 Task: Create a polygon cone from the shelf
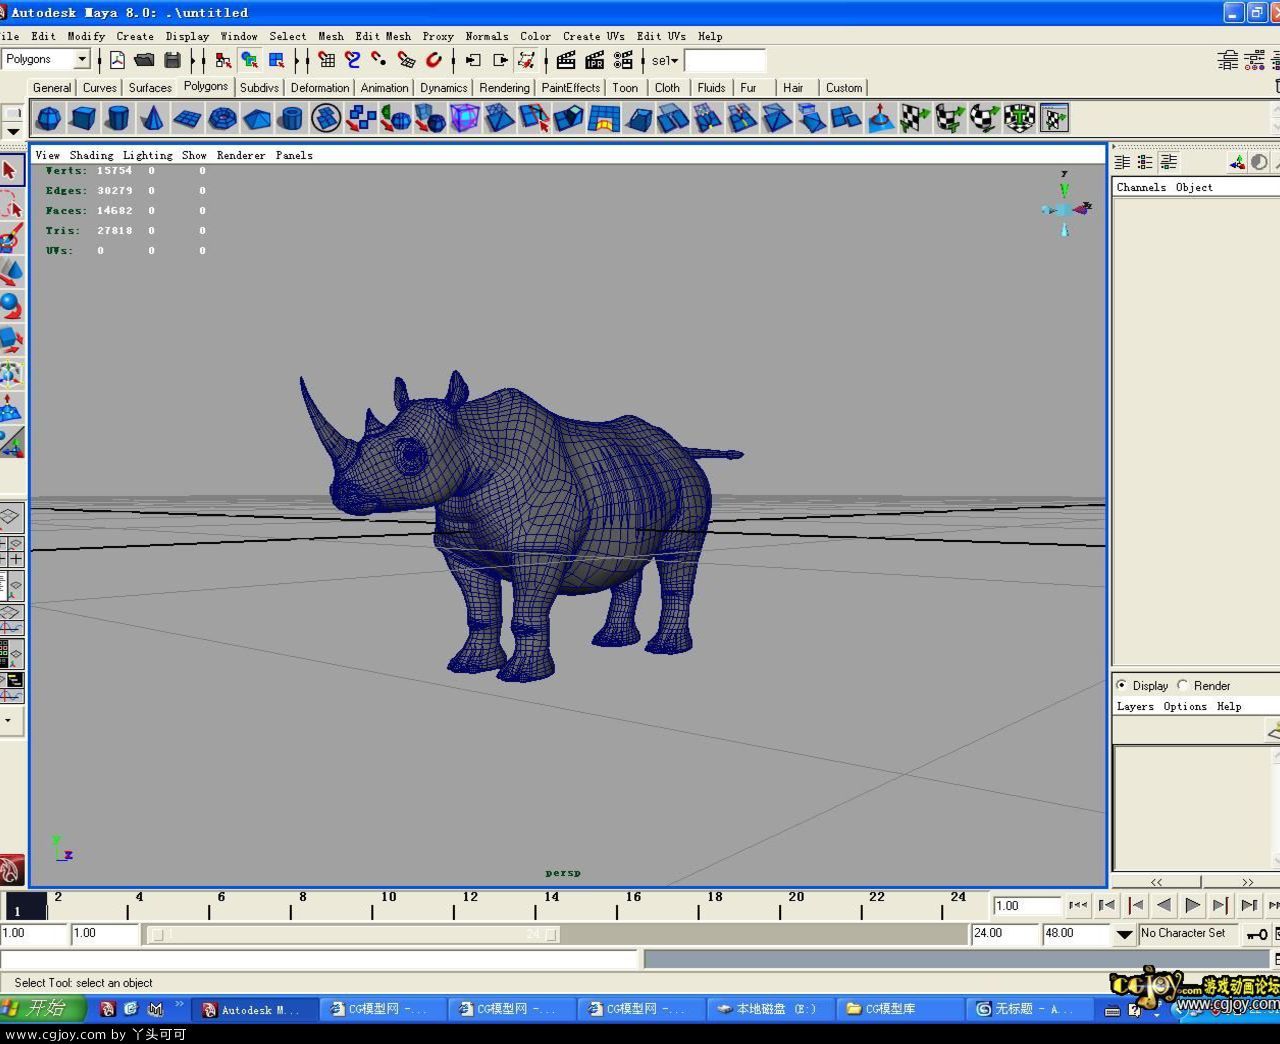point(152,119)
